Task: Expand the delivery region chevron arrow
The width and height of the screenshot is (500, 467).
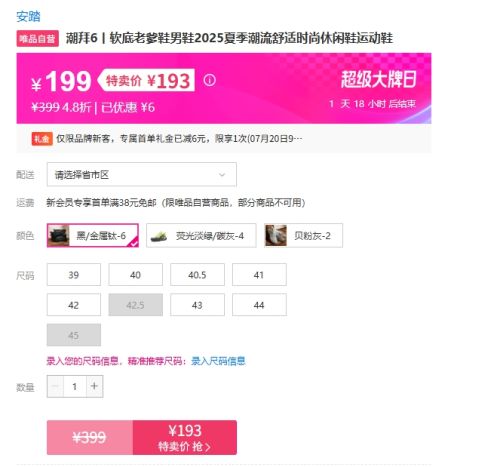Action: 222,175
